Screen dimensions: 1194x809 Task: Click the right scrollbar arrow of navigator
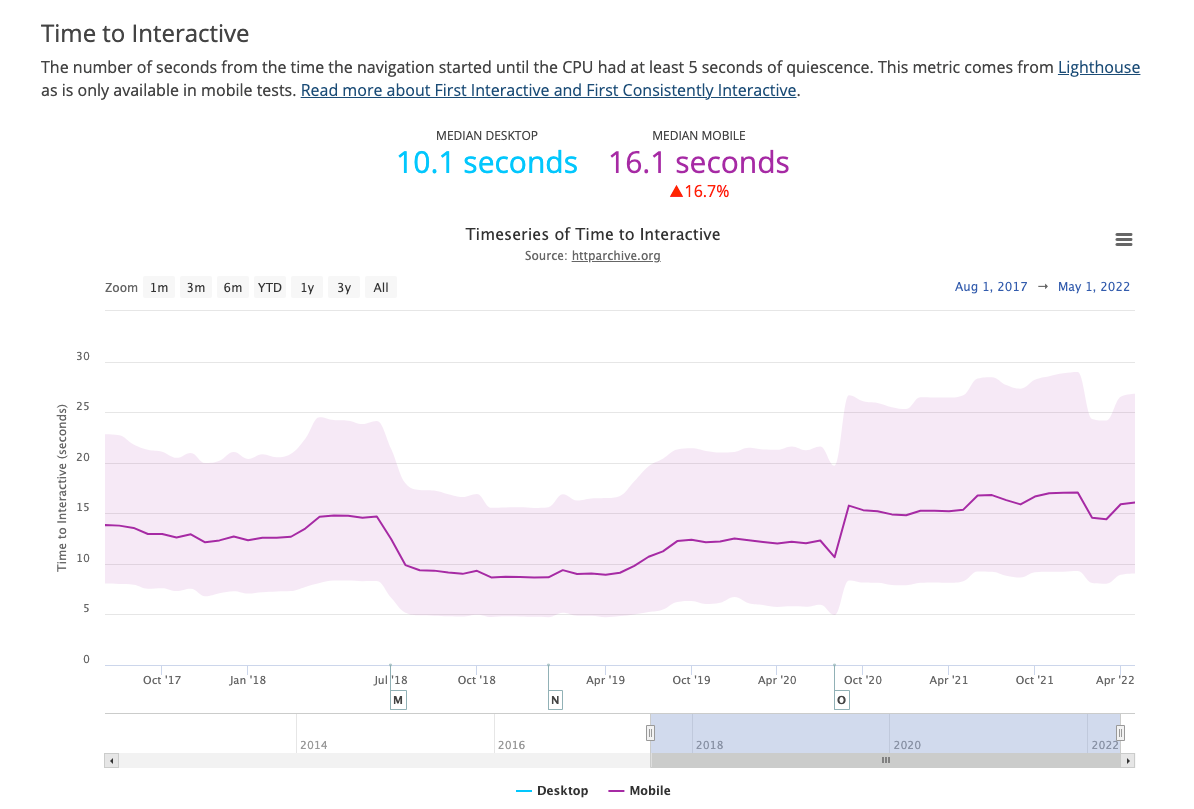point(1128,760)
